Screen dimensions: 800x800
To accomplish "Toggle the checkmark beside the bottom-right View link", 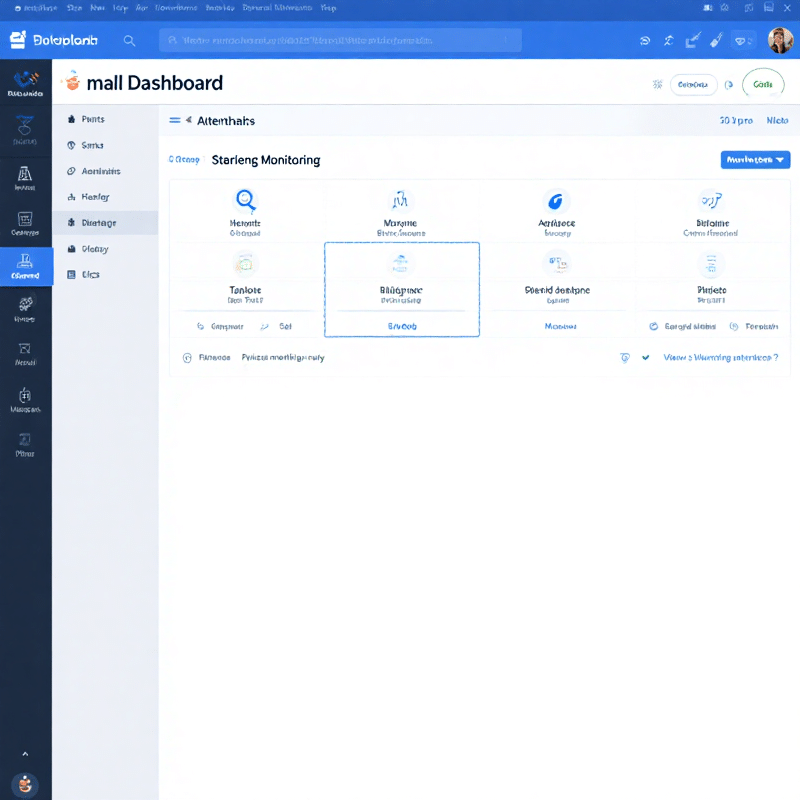I will [646, 357].
